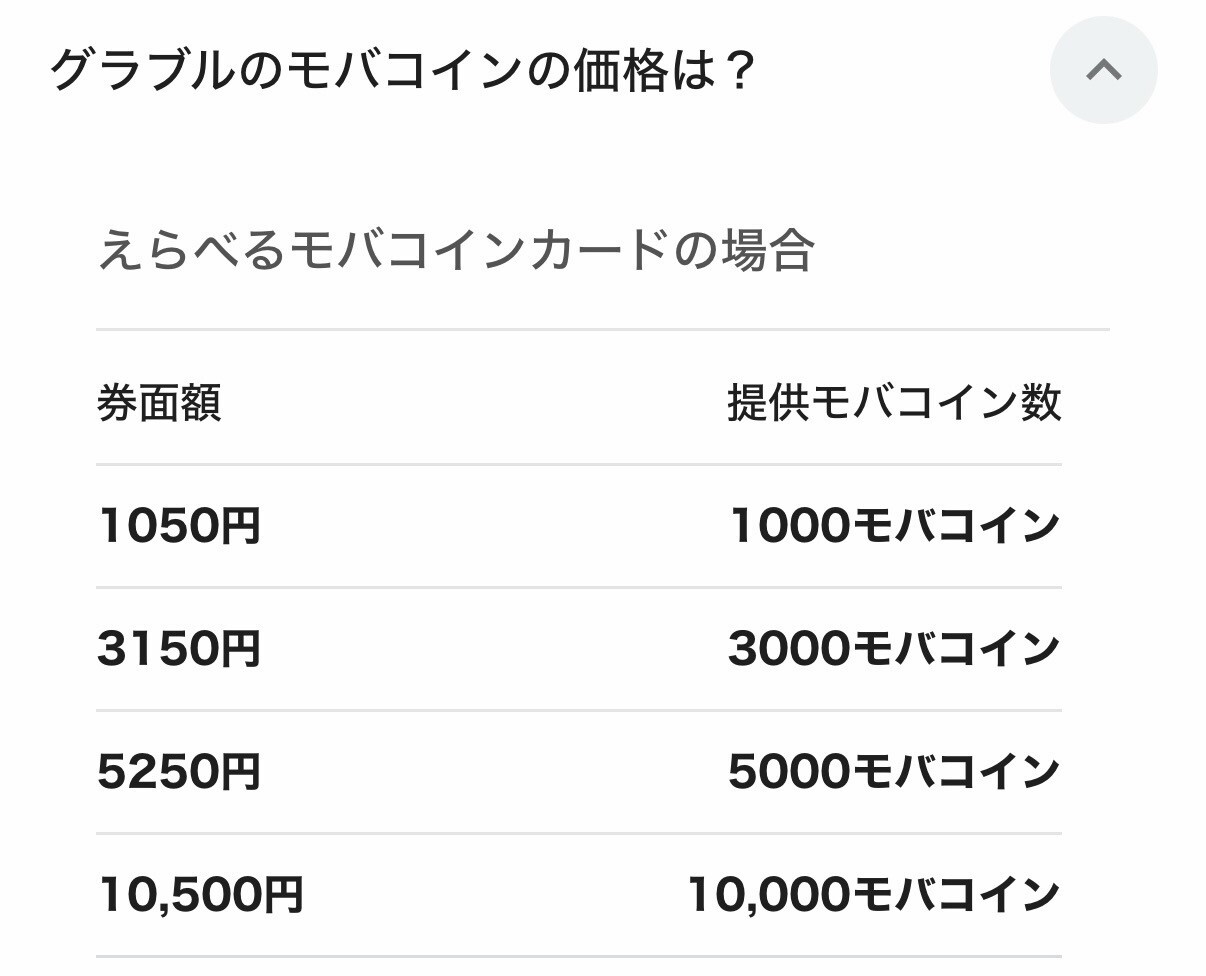Select the 3150円 price cell
The height and width of the screenshot is (976, 1206).
coord(180,649)
